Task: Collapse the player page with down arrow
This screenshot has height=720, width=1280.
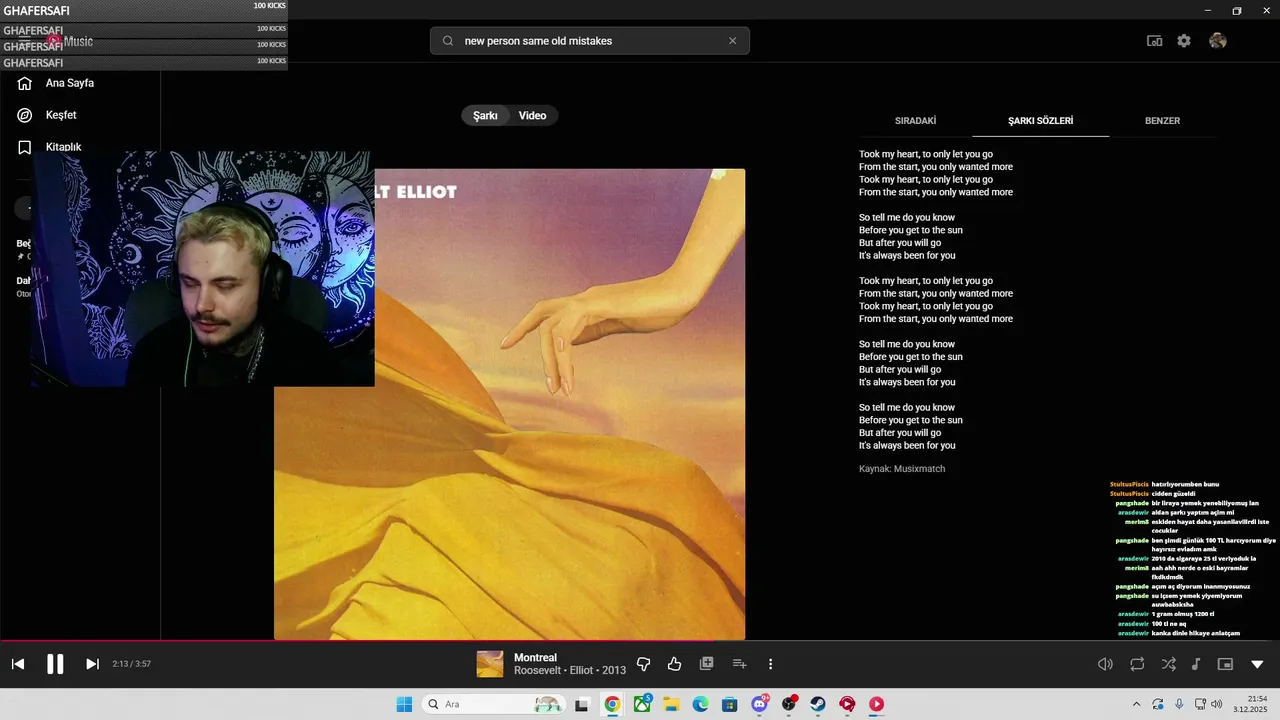Action: click(x=1257, y=664)
